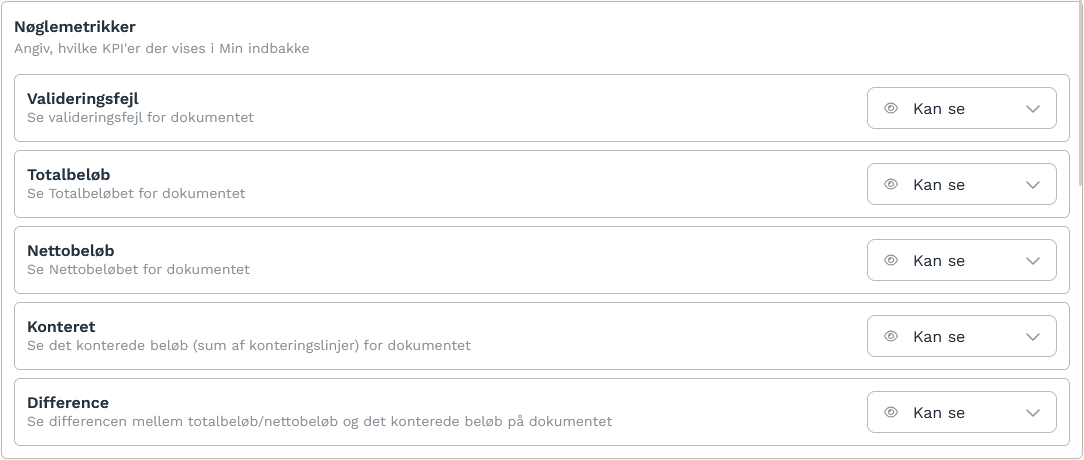The height and width of the screenshot is (460, 1084).
Task: Expand the Totalbeløb dropdown chevron
Action: 1033,185
